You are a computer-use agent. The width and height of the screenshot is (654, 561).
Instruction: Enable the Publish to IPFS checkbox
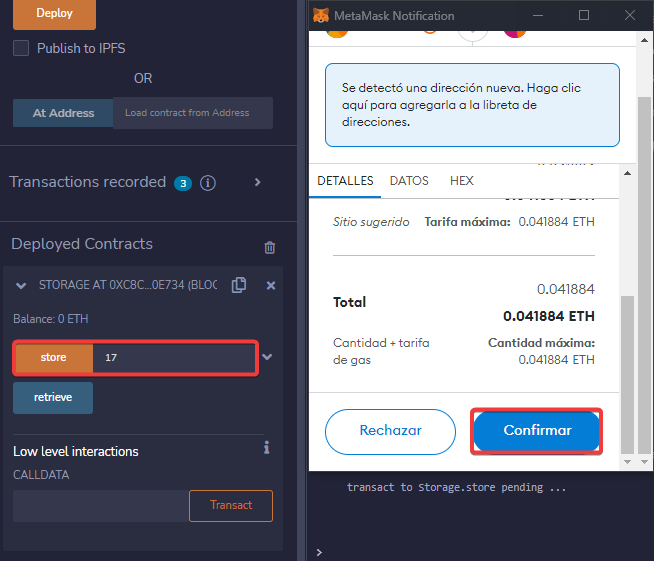tap(21, 48)
